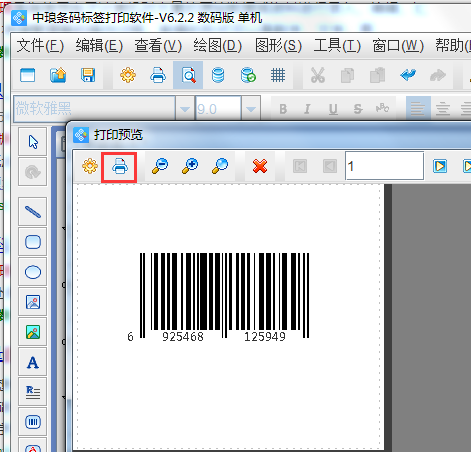Click the print icon in the print preview toolbar
The width and height of the screenshot is (471, 452).
119,166
